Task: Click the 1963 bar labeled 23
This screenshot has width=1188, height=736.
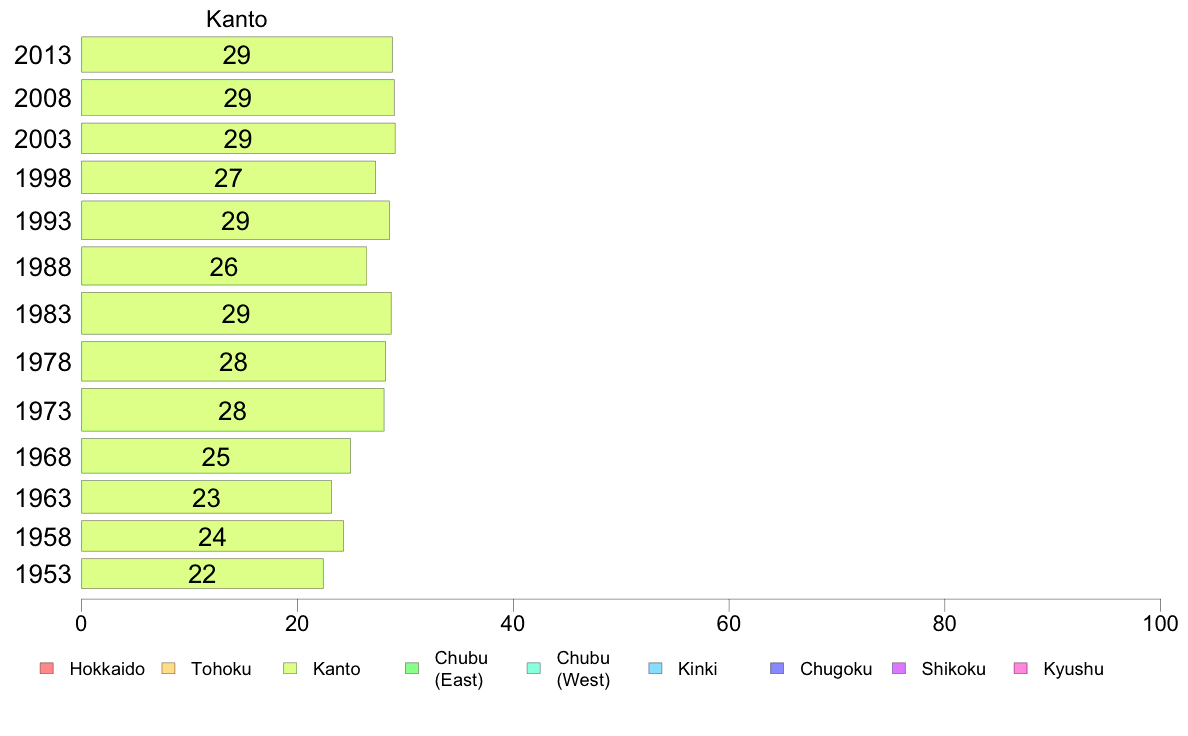Action: click(x=206, y=497)
